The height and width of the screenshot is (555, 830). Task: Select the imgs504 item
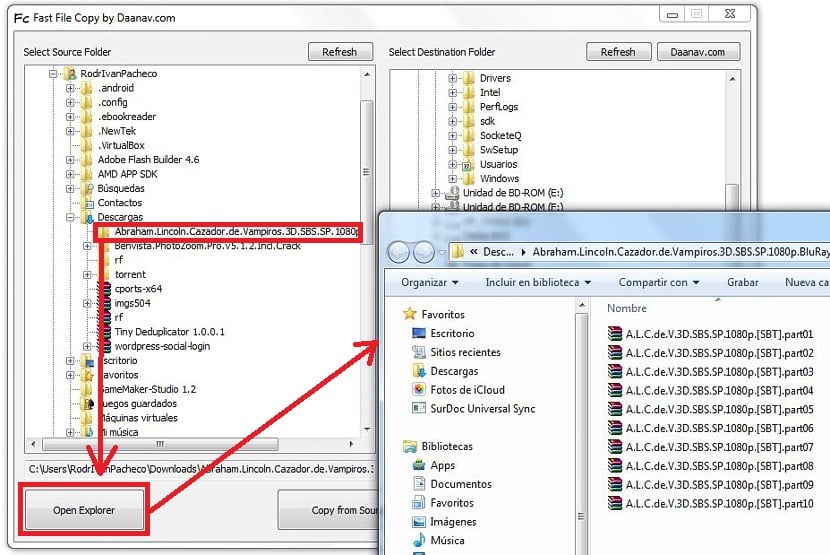click(x=132, y=303)
